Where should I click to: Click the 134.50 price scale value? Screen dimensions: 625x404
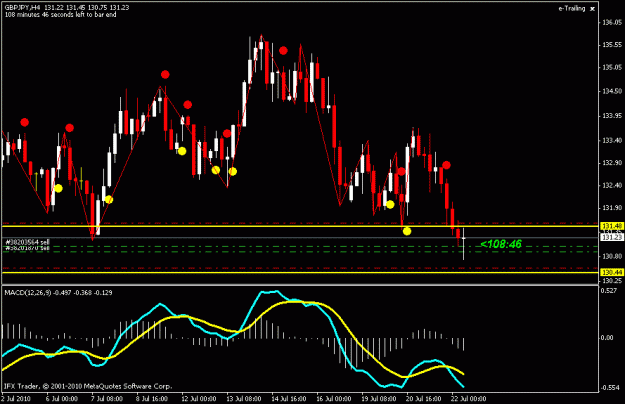coord(612,91)
